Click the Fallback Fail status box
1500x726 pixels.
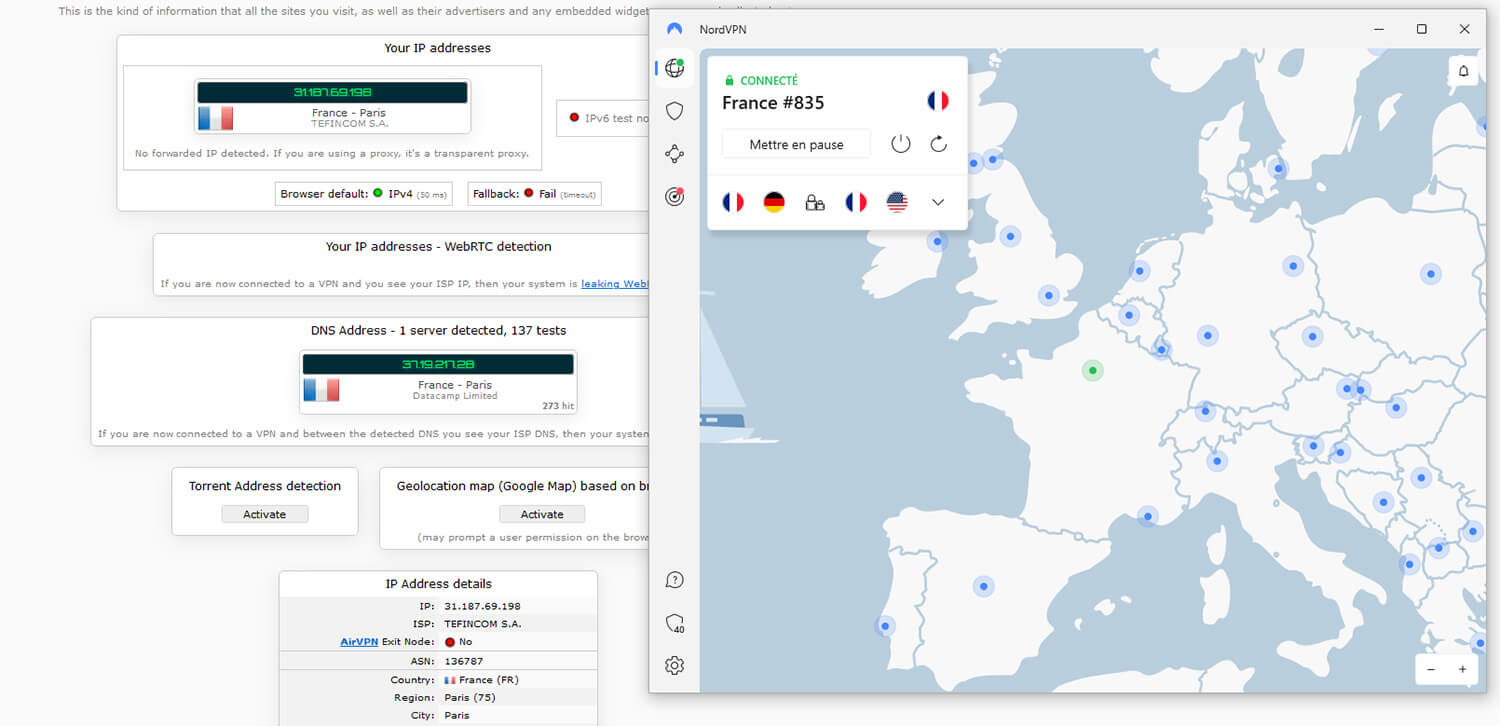(535, 194)
